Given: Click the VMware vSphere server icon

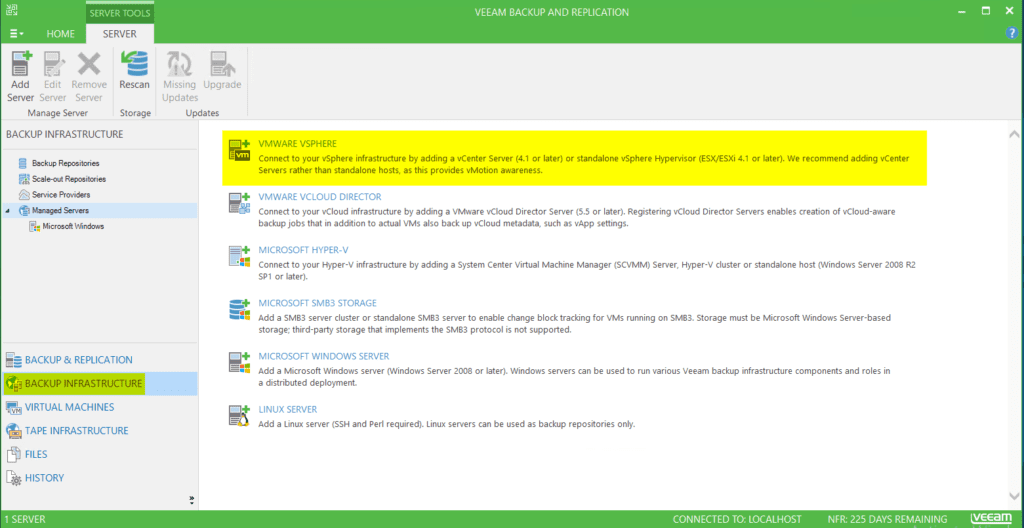Looking at the screenshot, I should 239,150.
